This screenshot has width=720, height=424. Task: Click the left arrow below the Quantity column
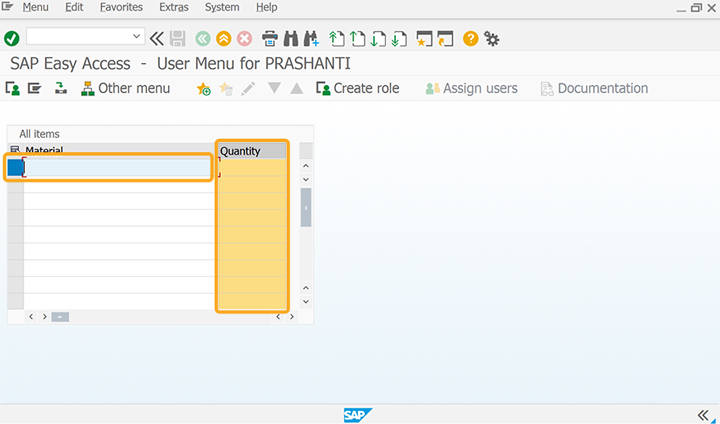[278, 317]
